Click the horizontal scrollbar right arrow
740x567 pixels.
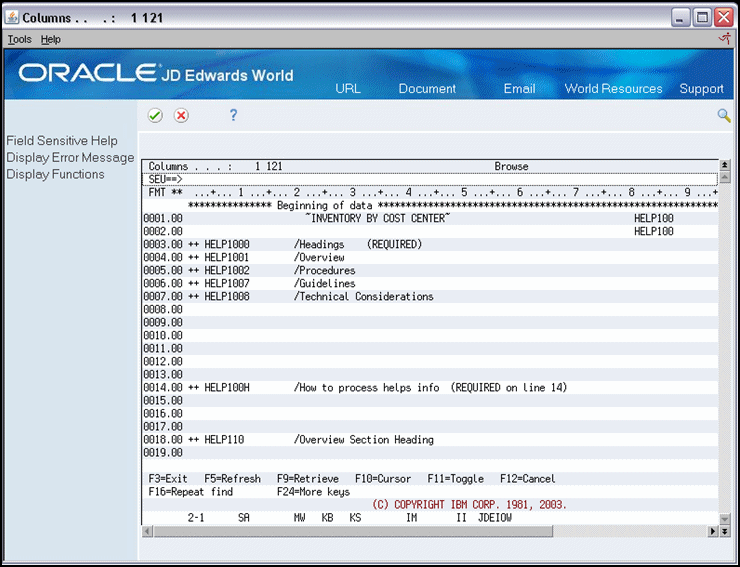pyautogui.click(x=713, y=531)
